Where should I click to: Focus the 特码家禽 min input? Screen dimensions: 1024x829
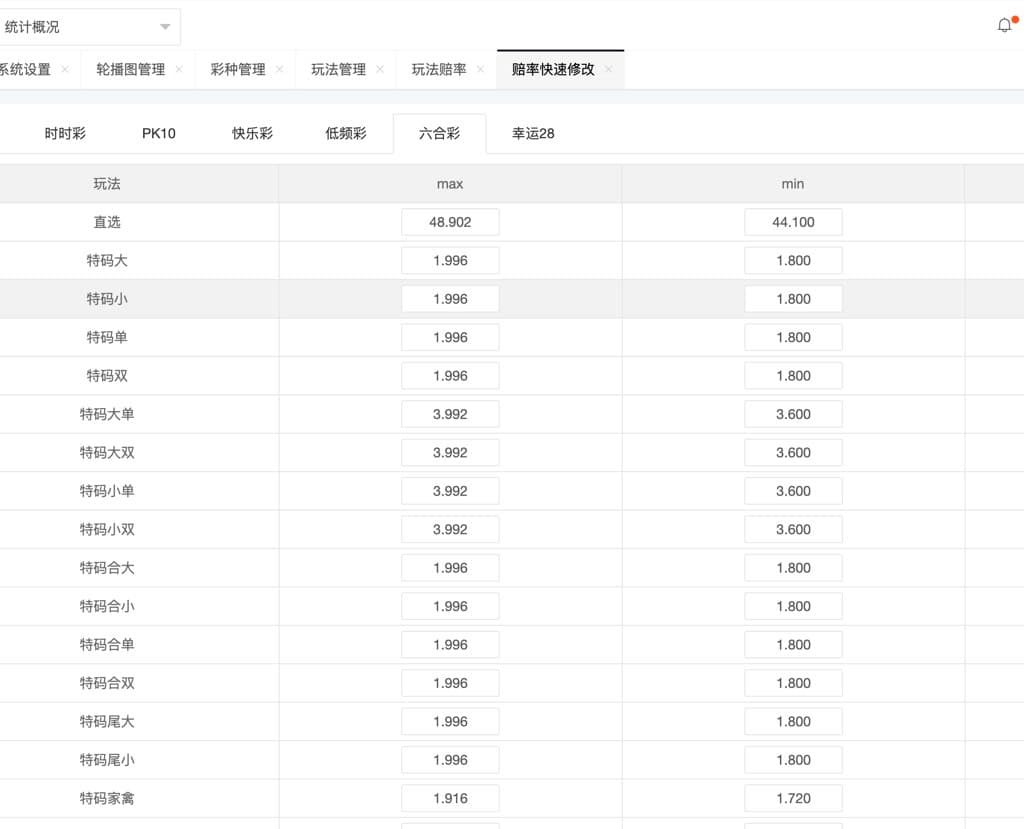pos(793,798)
